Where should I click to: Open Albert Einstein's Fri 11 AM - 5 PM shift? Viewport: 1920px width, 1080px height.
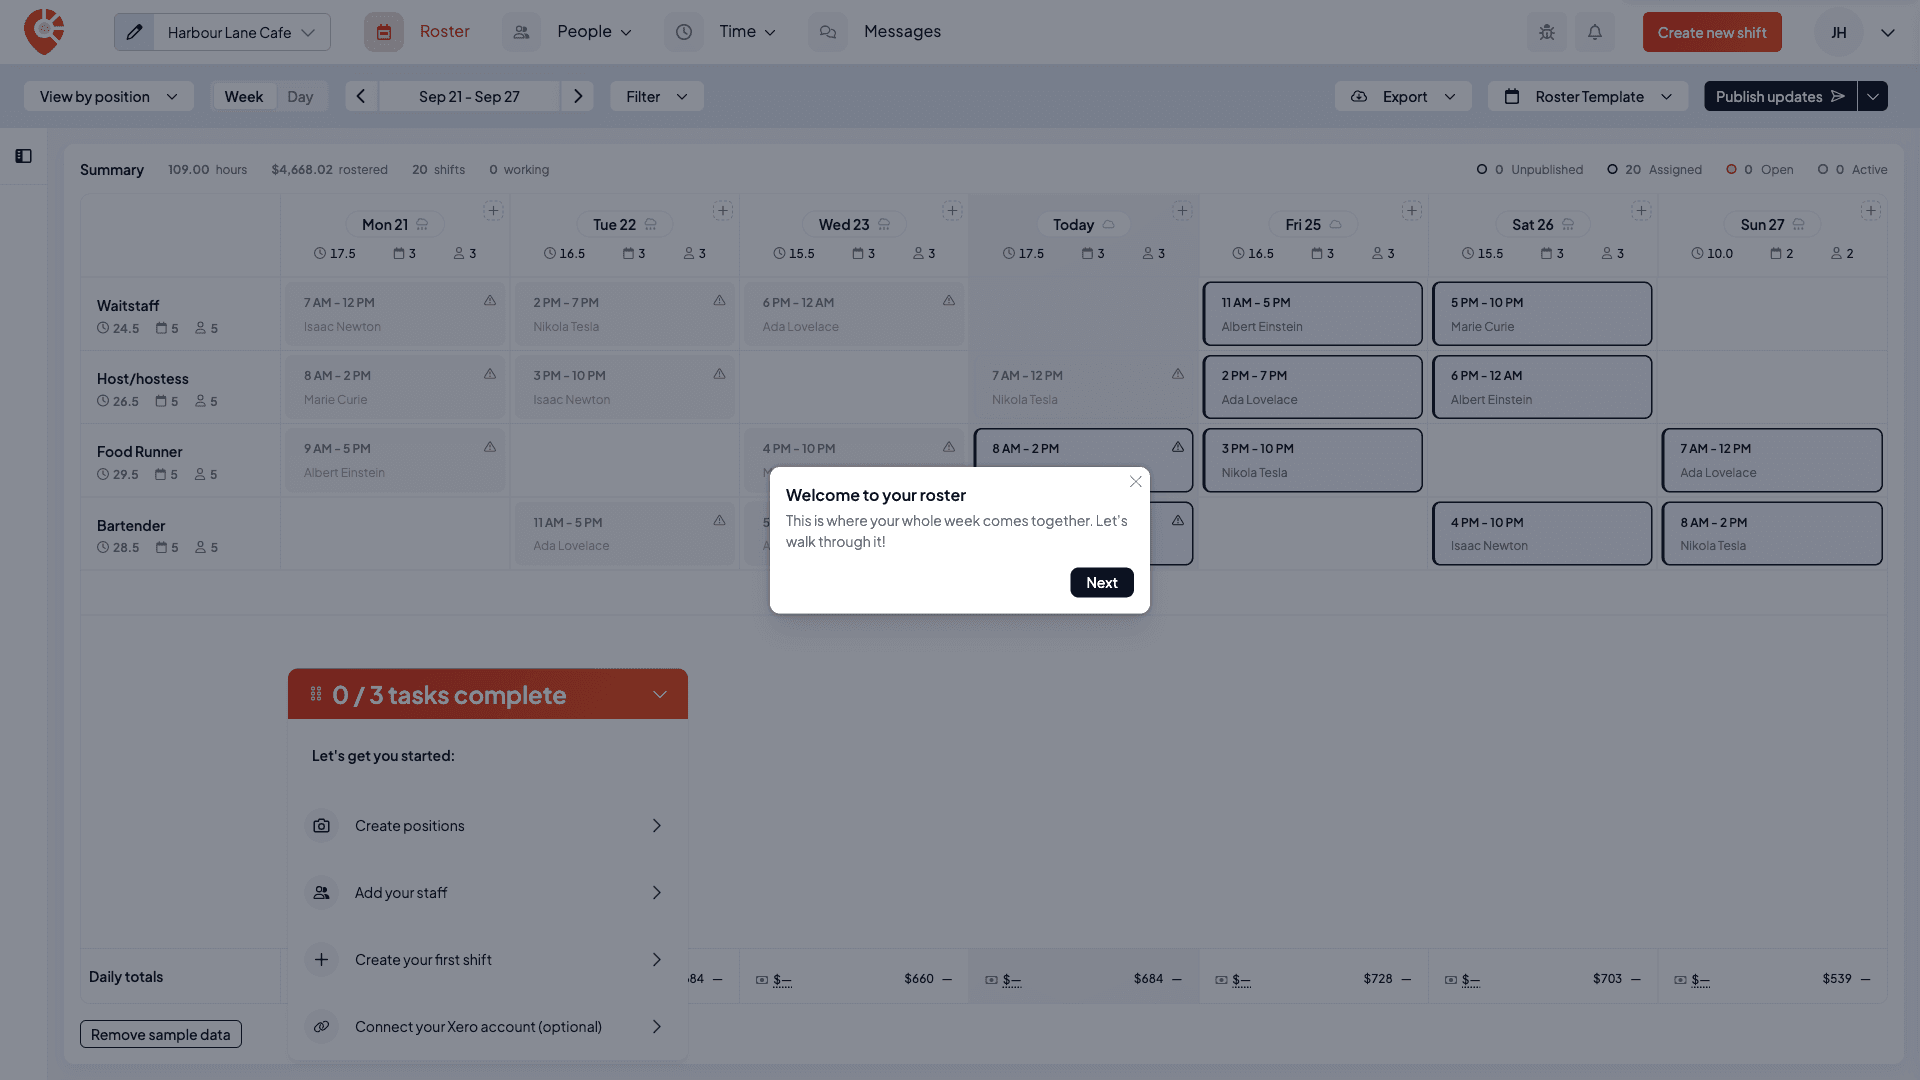coord(1312,314)
